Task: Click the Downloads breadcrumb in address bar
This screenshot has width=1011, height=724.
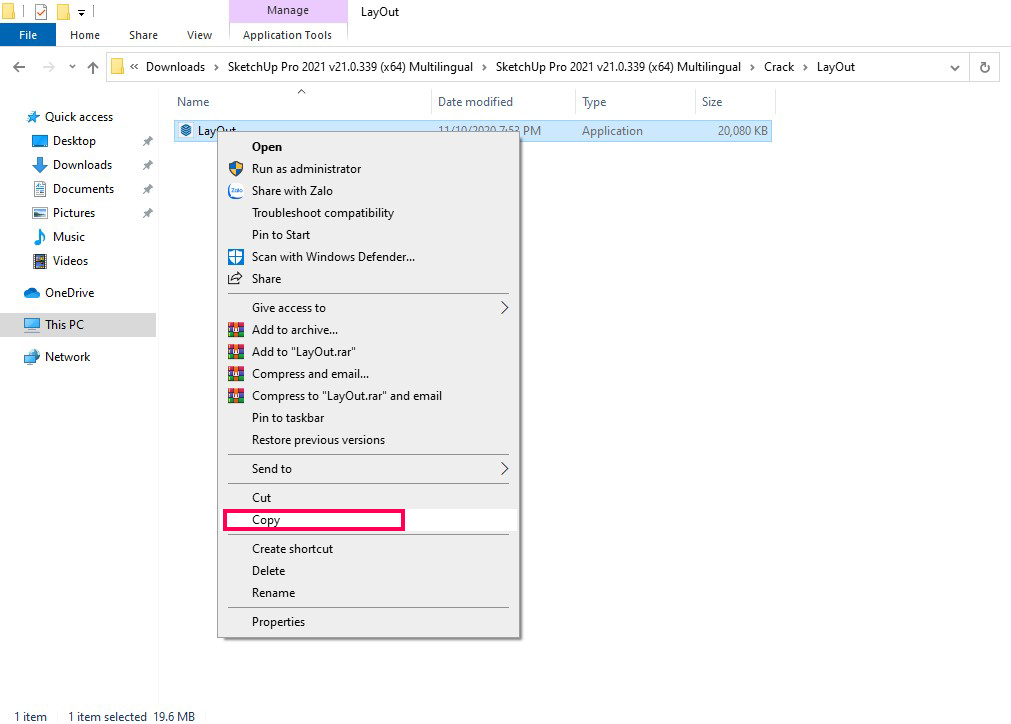Action: click(175, 67)
